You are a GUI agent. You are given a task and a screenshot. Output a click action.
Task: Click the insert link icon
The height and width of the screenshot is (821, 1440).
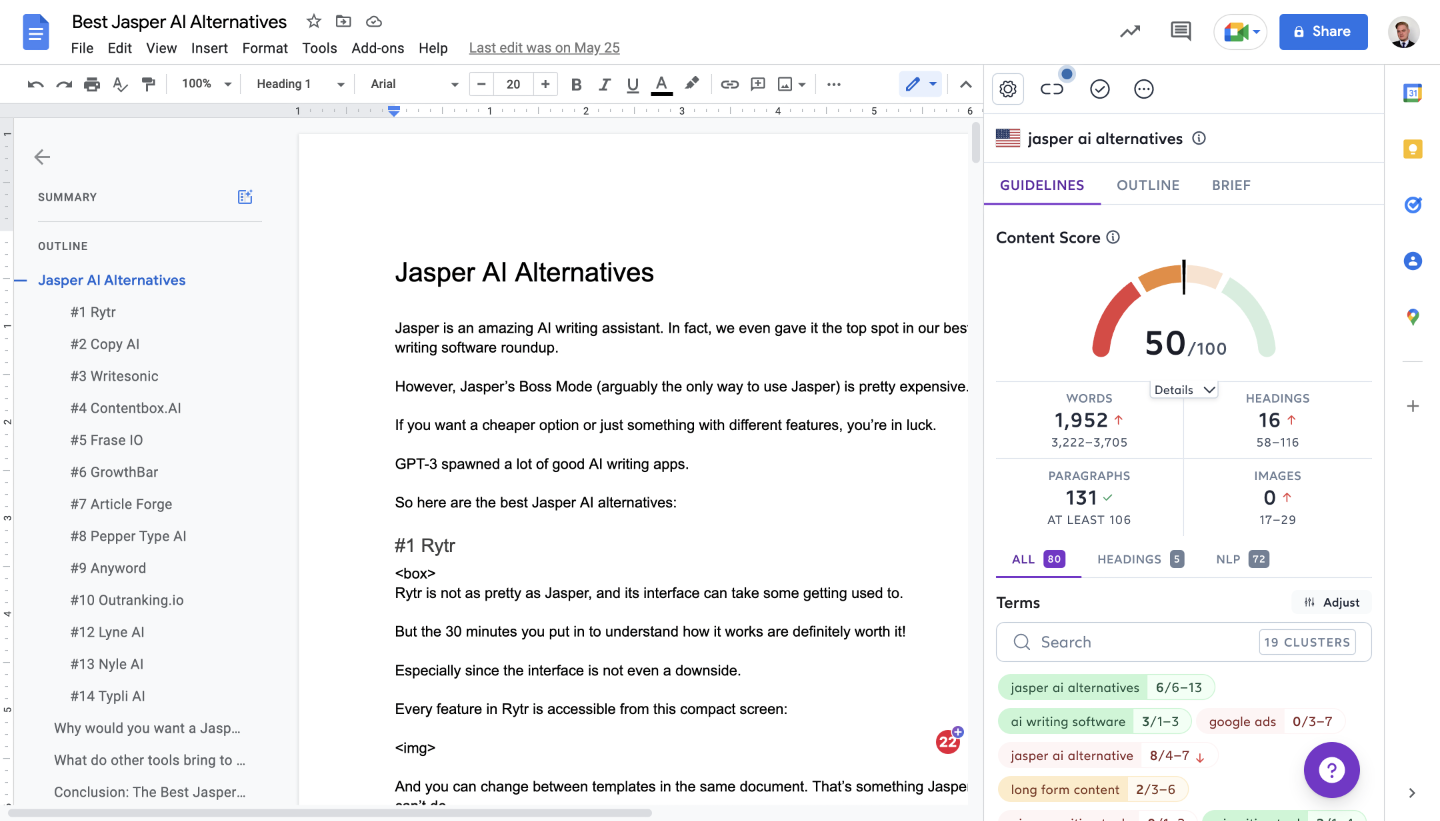click(730, 84)
